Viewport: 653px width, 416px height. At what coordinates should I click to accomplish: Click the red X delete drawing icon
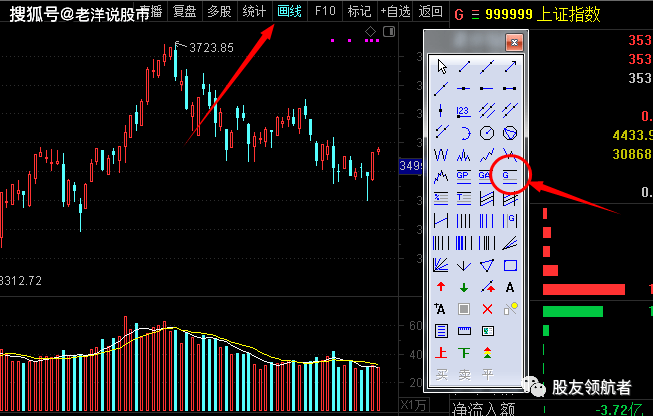(487, 309)
